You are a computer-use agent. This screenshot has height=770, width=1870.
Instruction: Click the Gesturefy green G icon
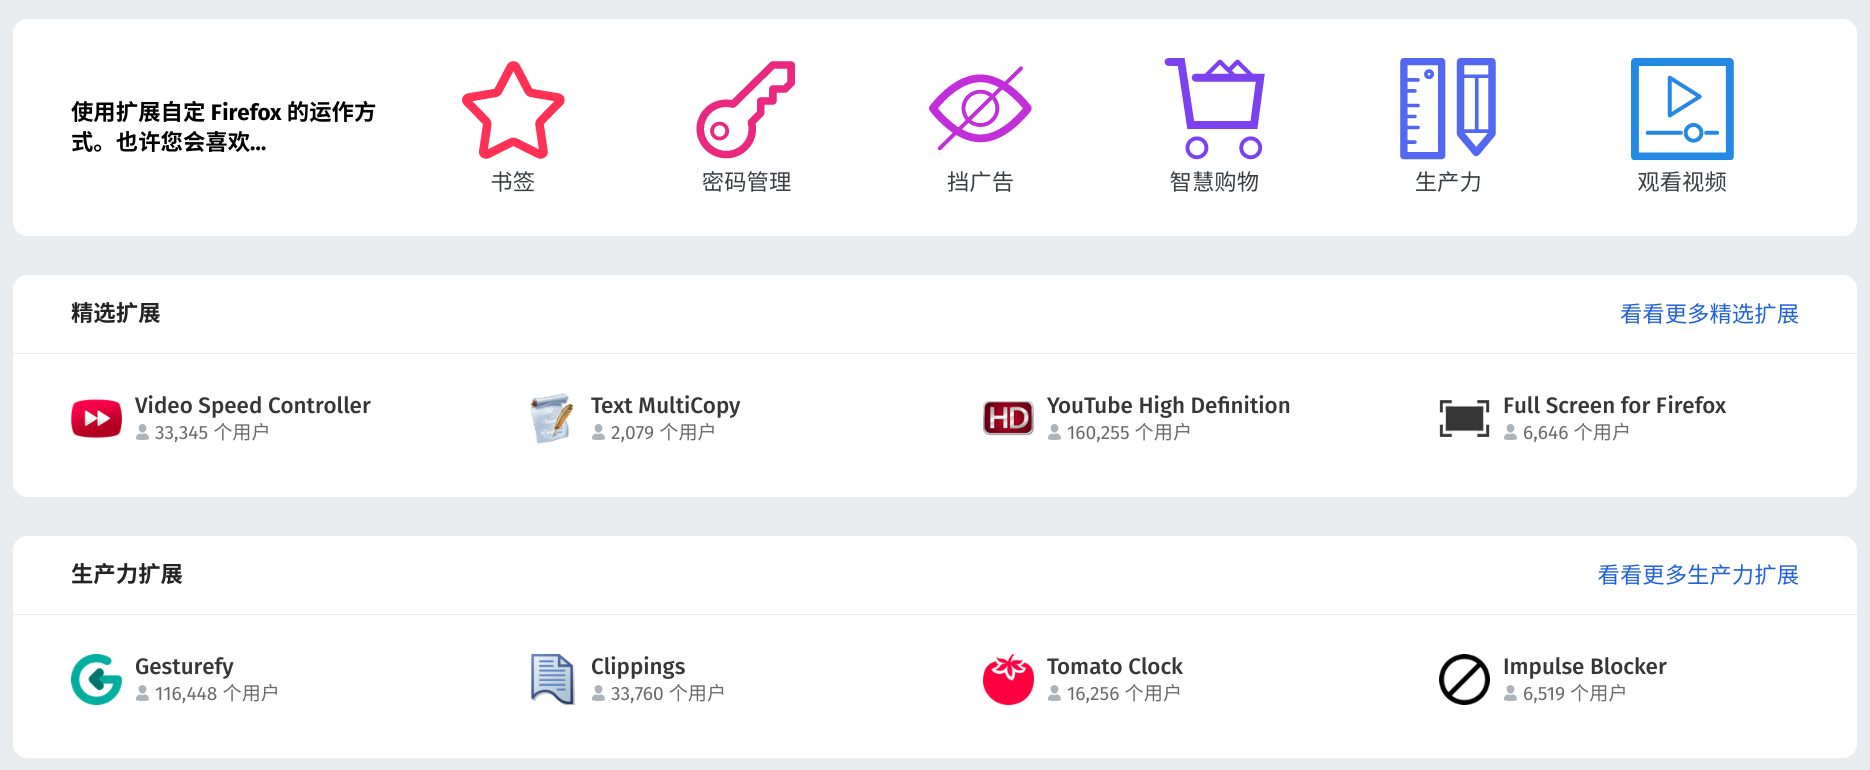96,679
